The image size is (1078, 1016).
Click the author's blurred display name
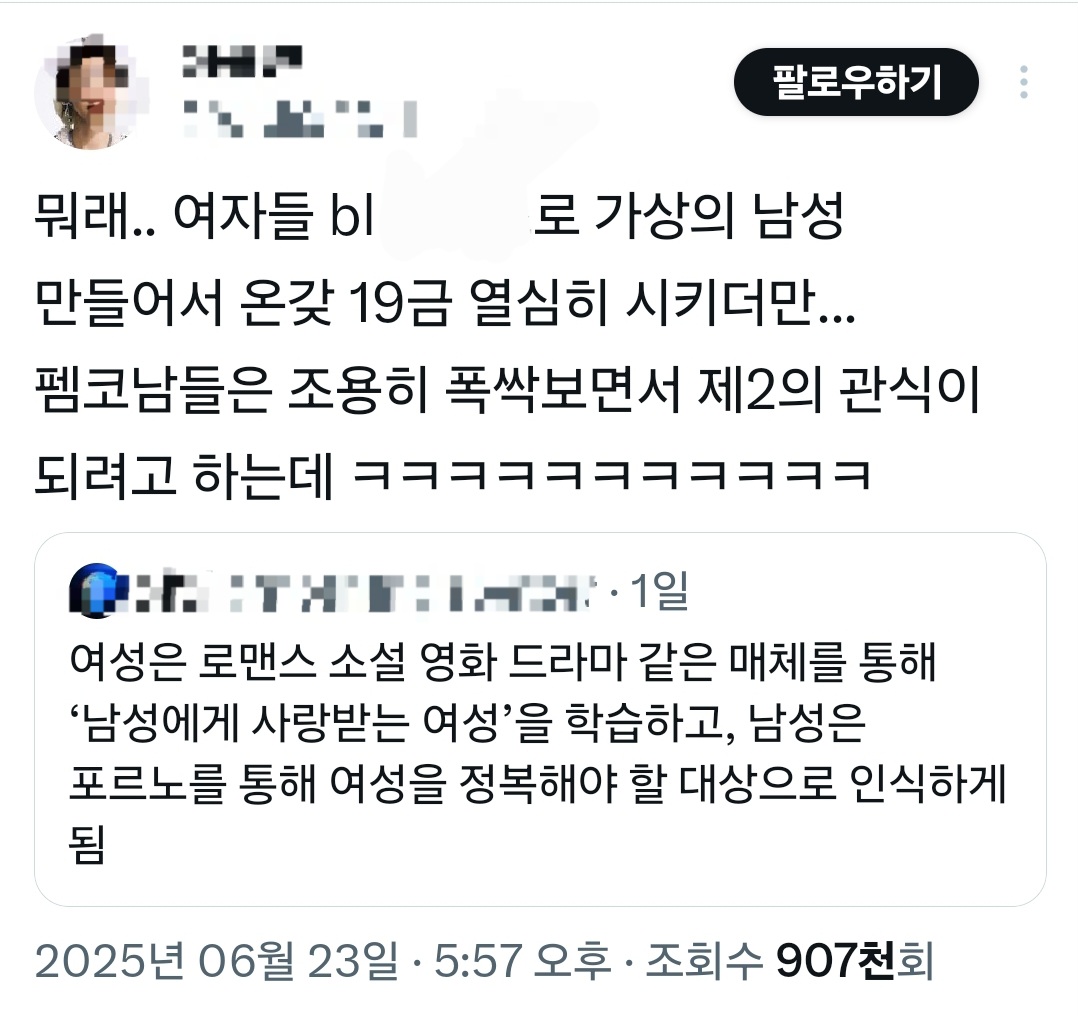[242, 60]
